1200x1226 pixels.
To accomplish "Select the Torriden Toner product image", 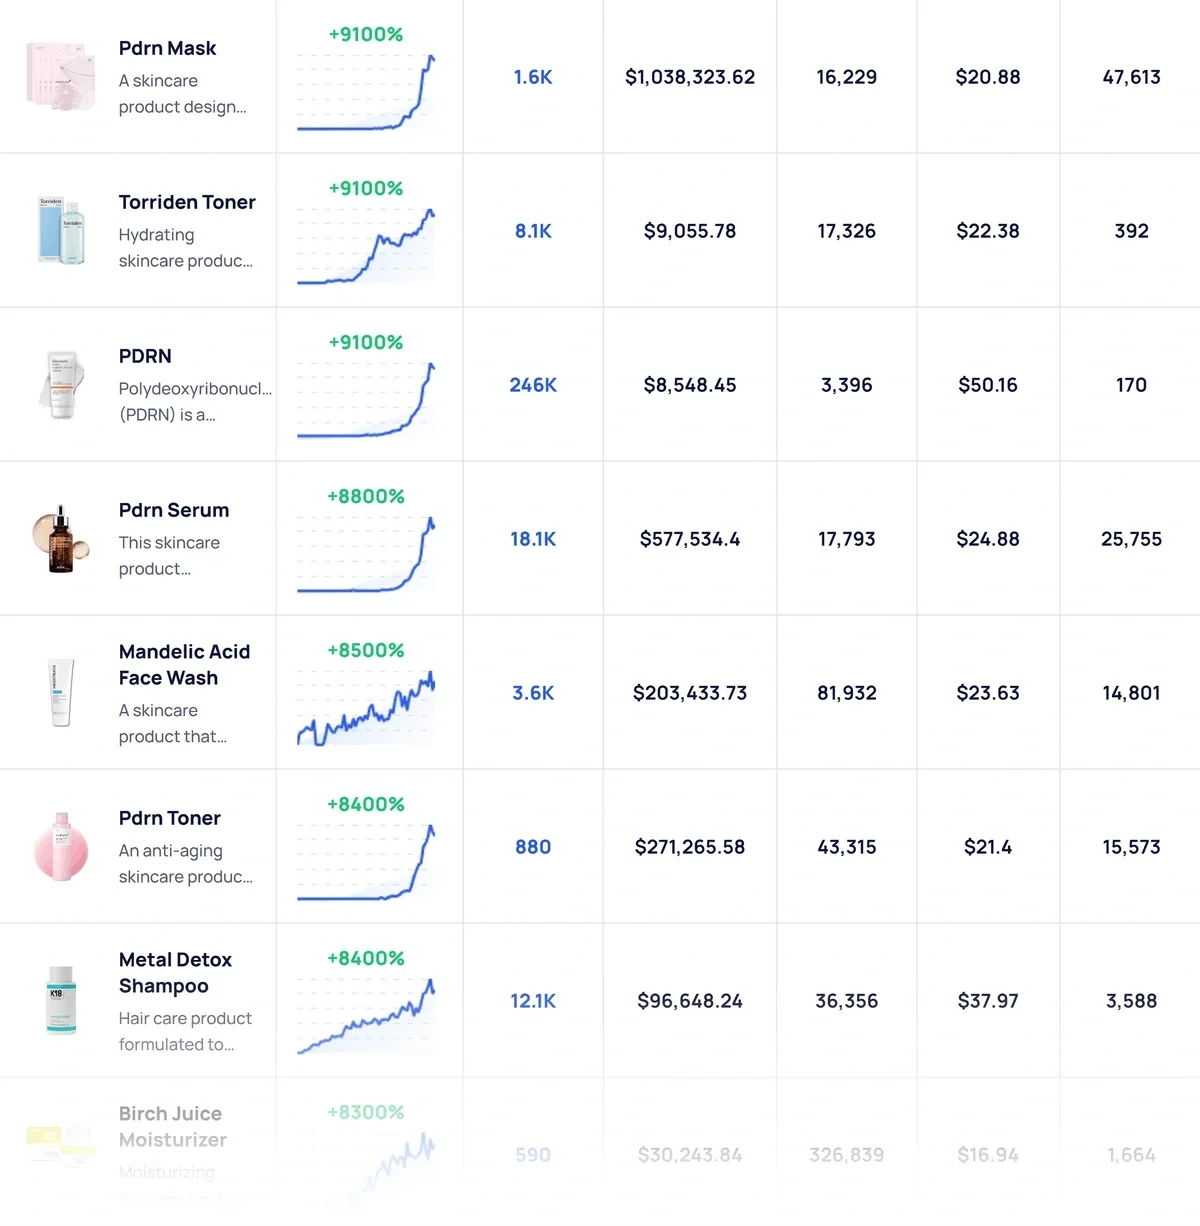I will [61, 229].
